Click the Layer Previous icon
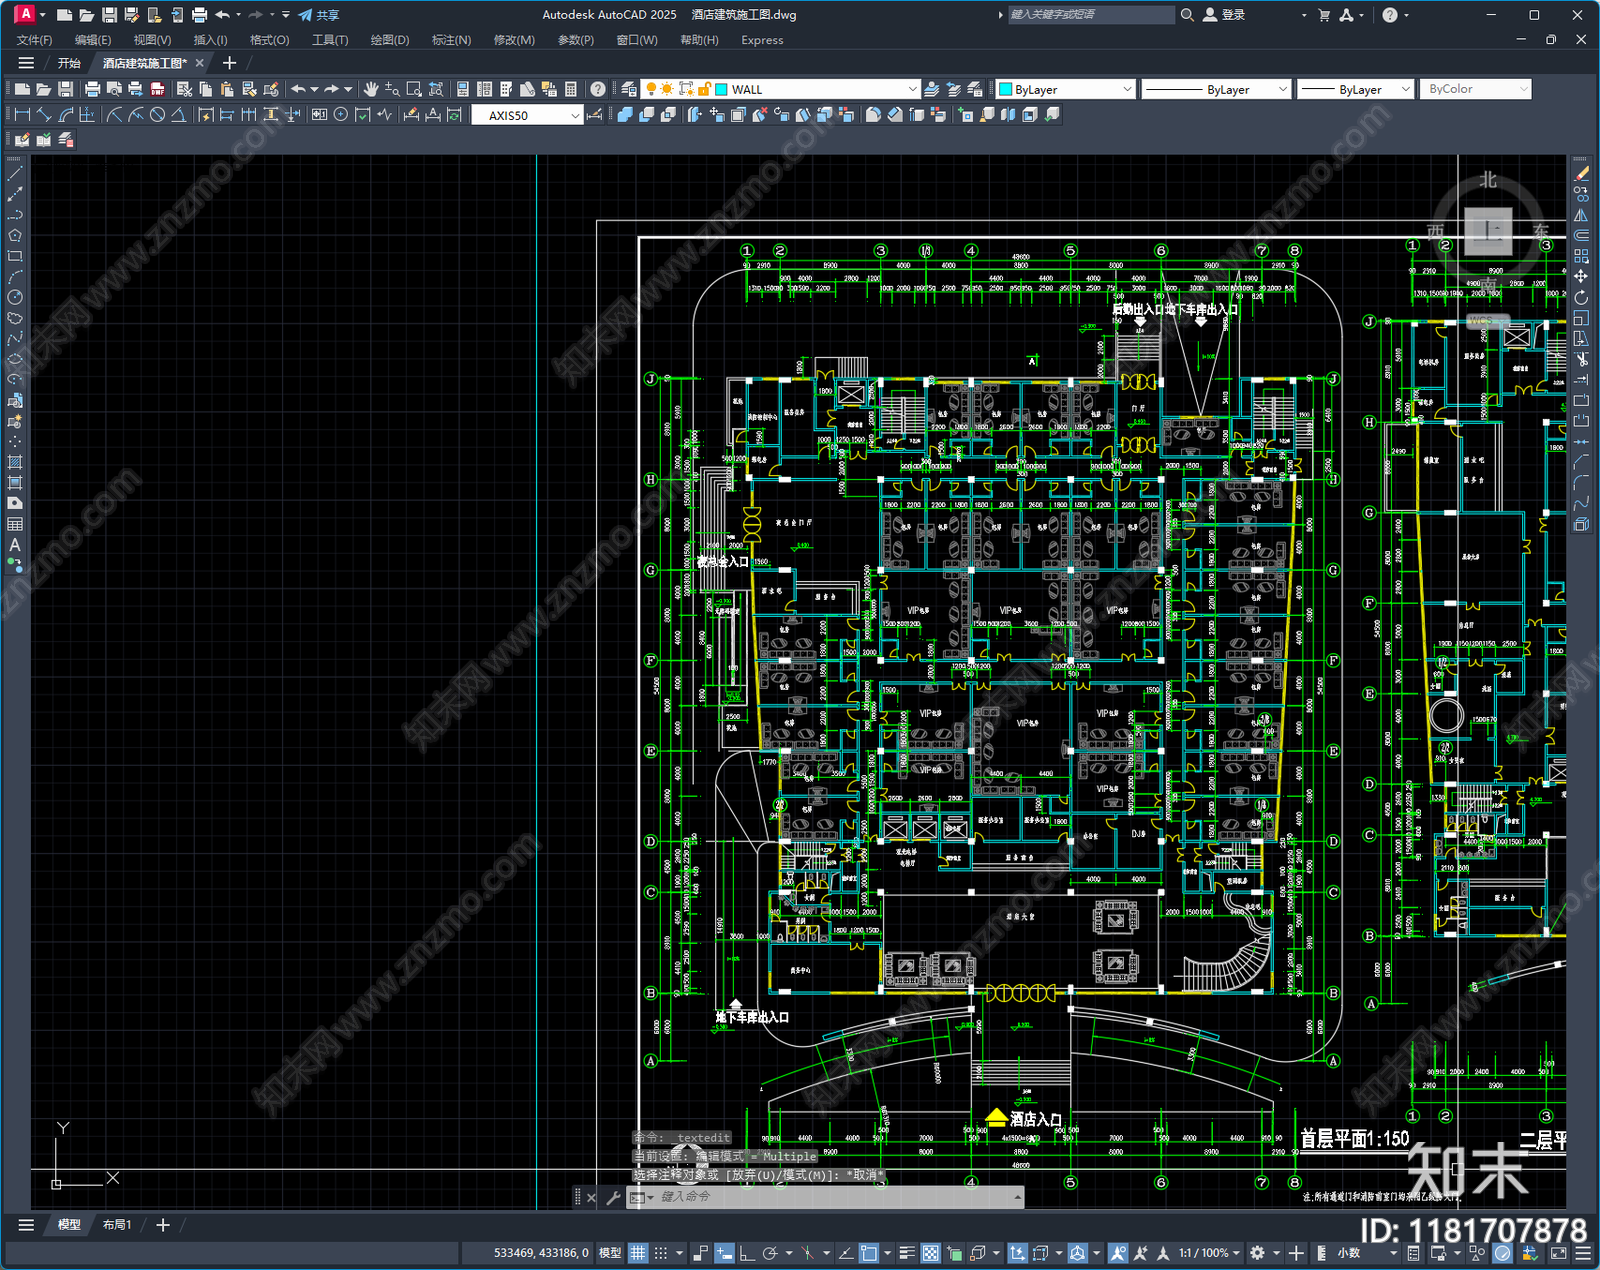Image resolution: width=1600 pixels, height=1270 pixels. pyautogui.click(x=953, y=89)
